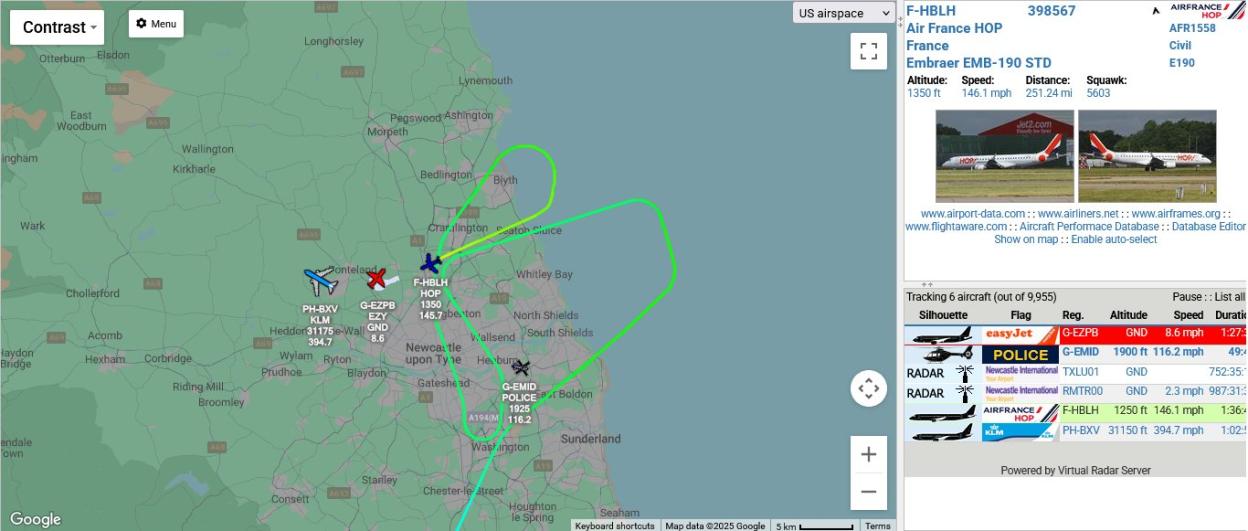Select the F-HBLH aircraft marker on map
The width and height of the screenshot is (1248, 531).
point(431,263)
